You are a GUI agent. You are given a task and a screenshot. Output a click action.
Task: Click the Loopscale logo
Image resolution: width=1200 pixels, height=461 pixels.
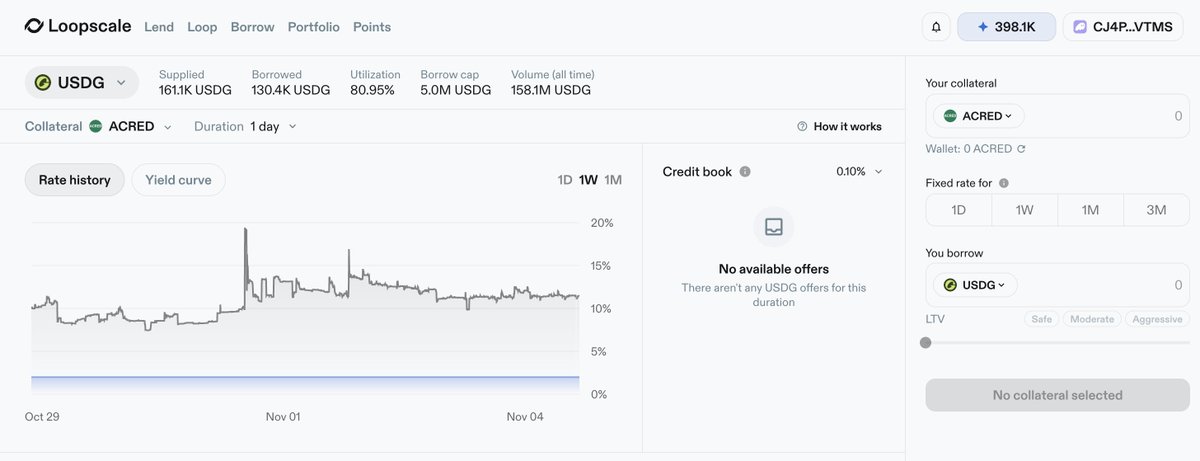tap(77, 27)
